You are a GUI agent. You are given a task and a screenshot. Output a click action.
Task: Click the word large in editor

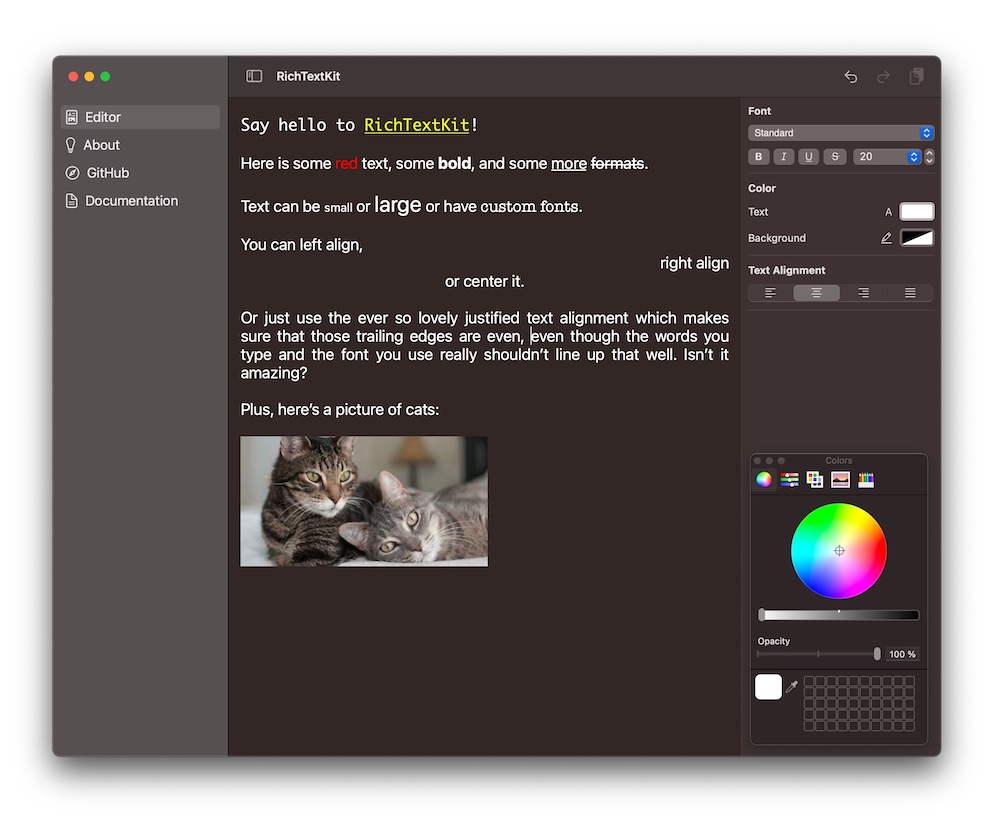397,205
